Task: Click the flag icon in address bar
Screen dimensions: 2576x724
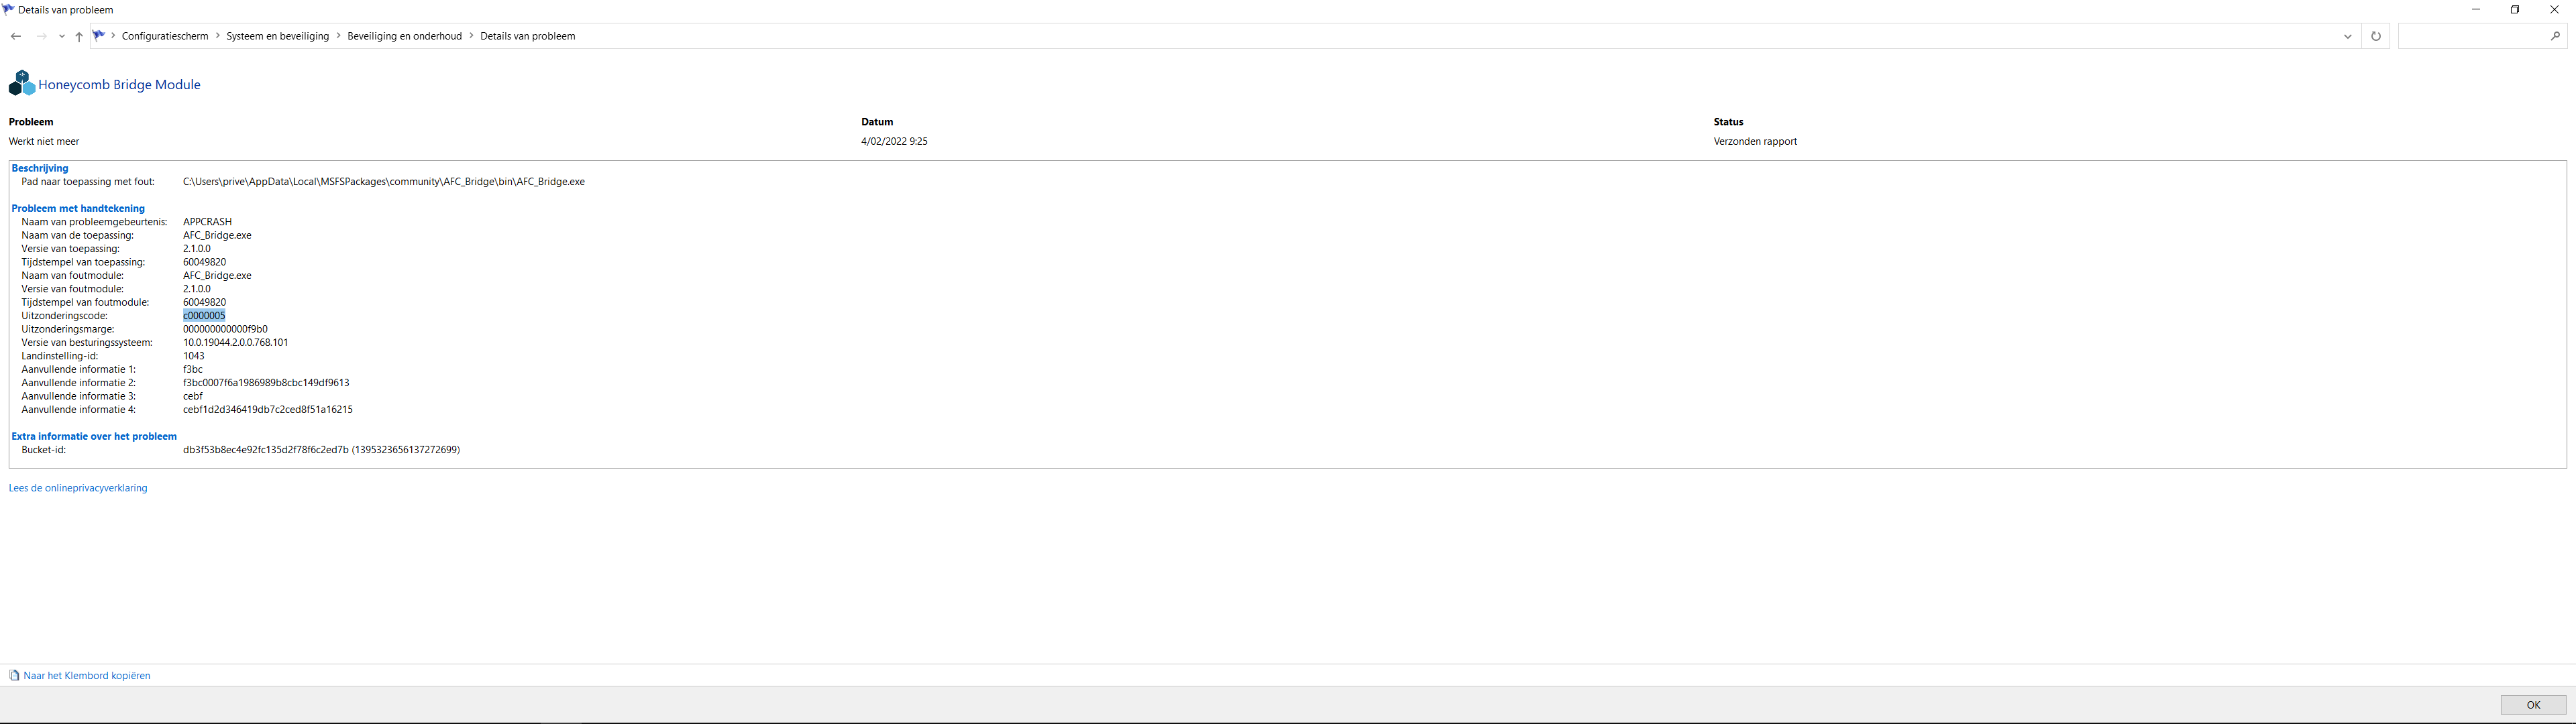Action: pyautogui.click(x=99, y=35)
